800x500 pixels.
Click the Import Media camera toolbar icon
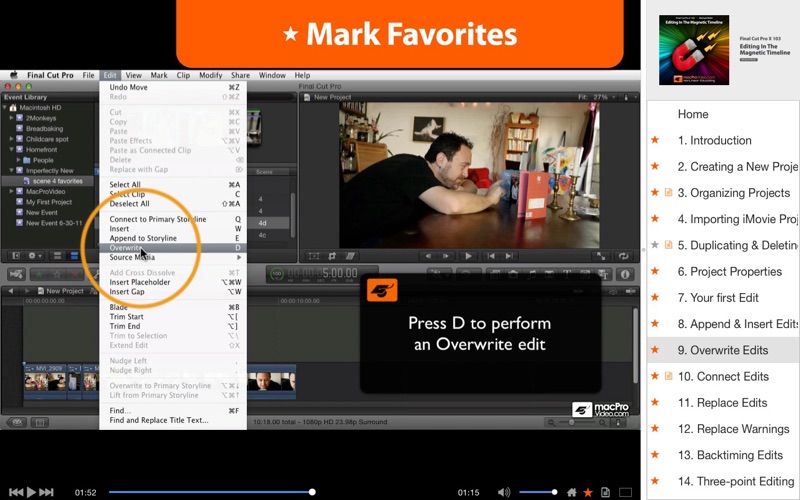coord(16,274)
